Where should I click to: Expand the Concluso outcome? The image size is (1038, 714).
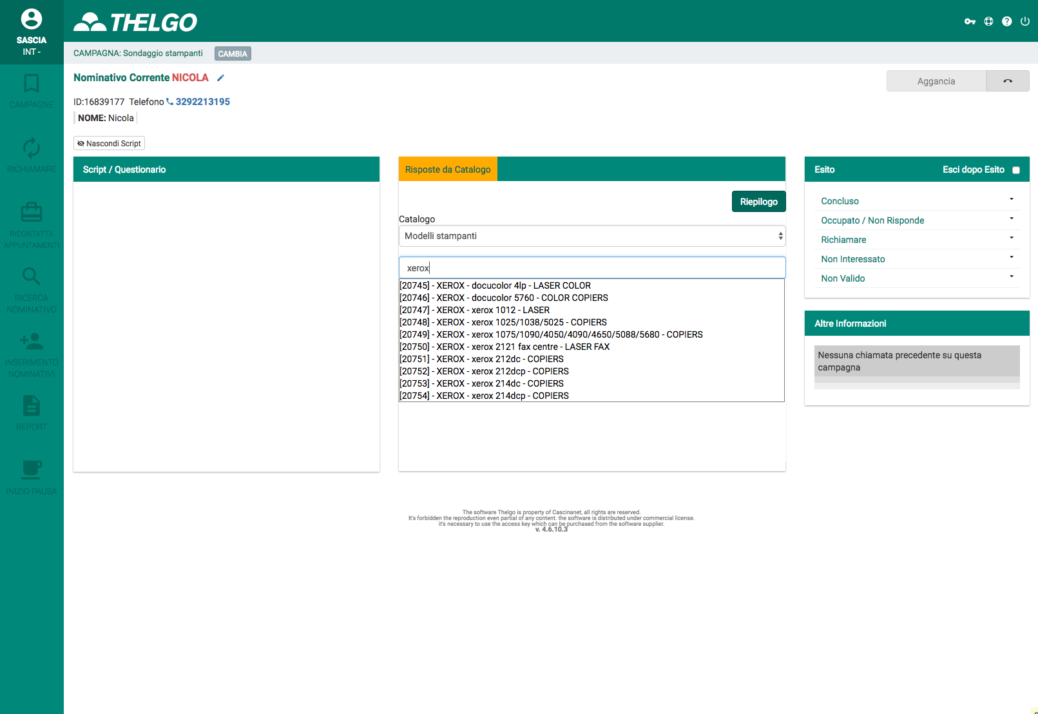[x=916, y=201]
